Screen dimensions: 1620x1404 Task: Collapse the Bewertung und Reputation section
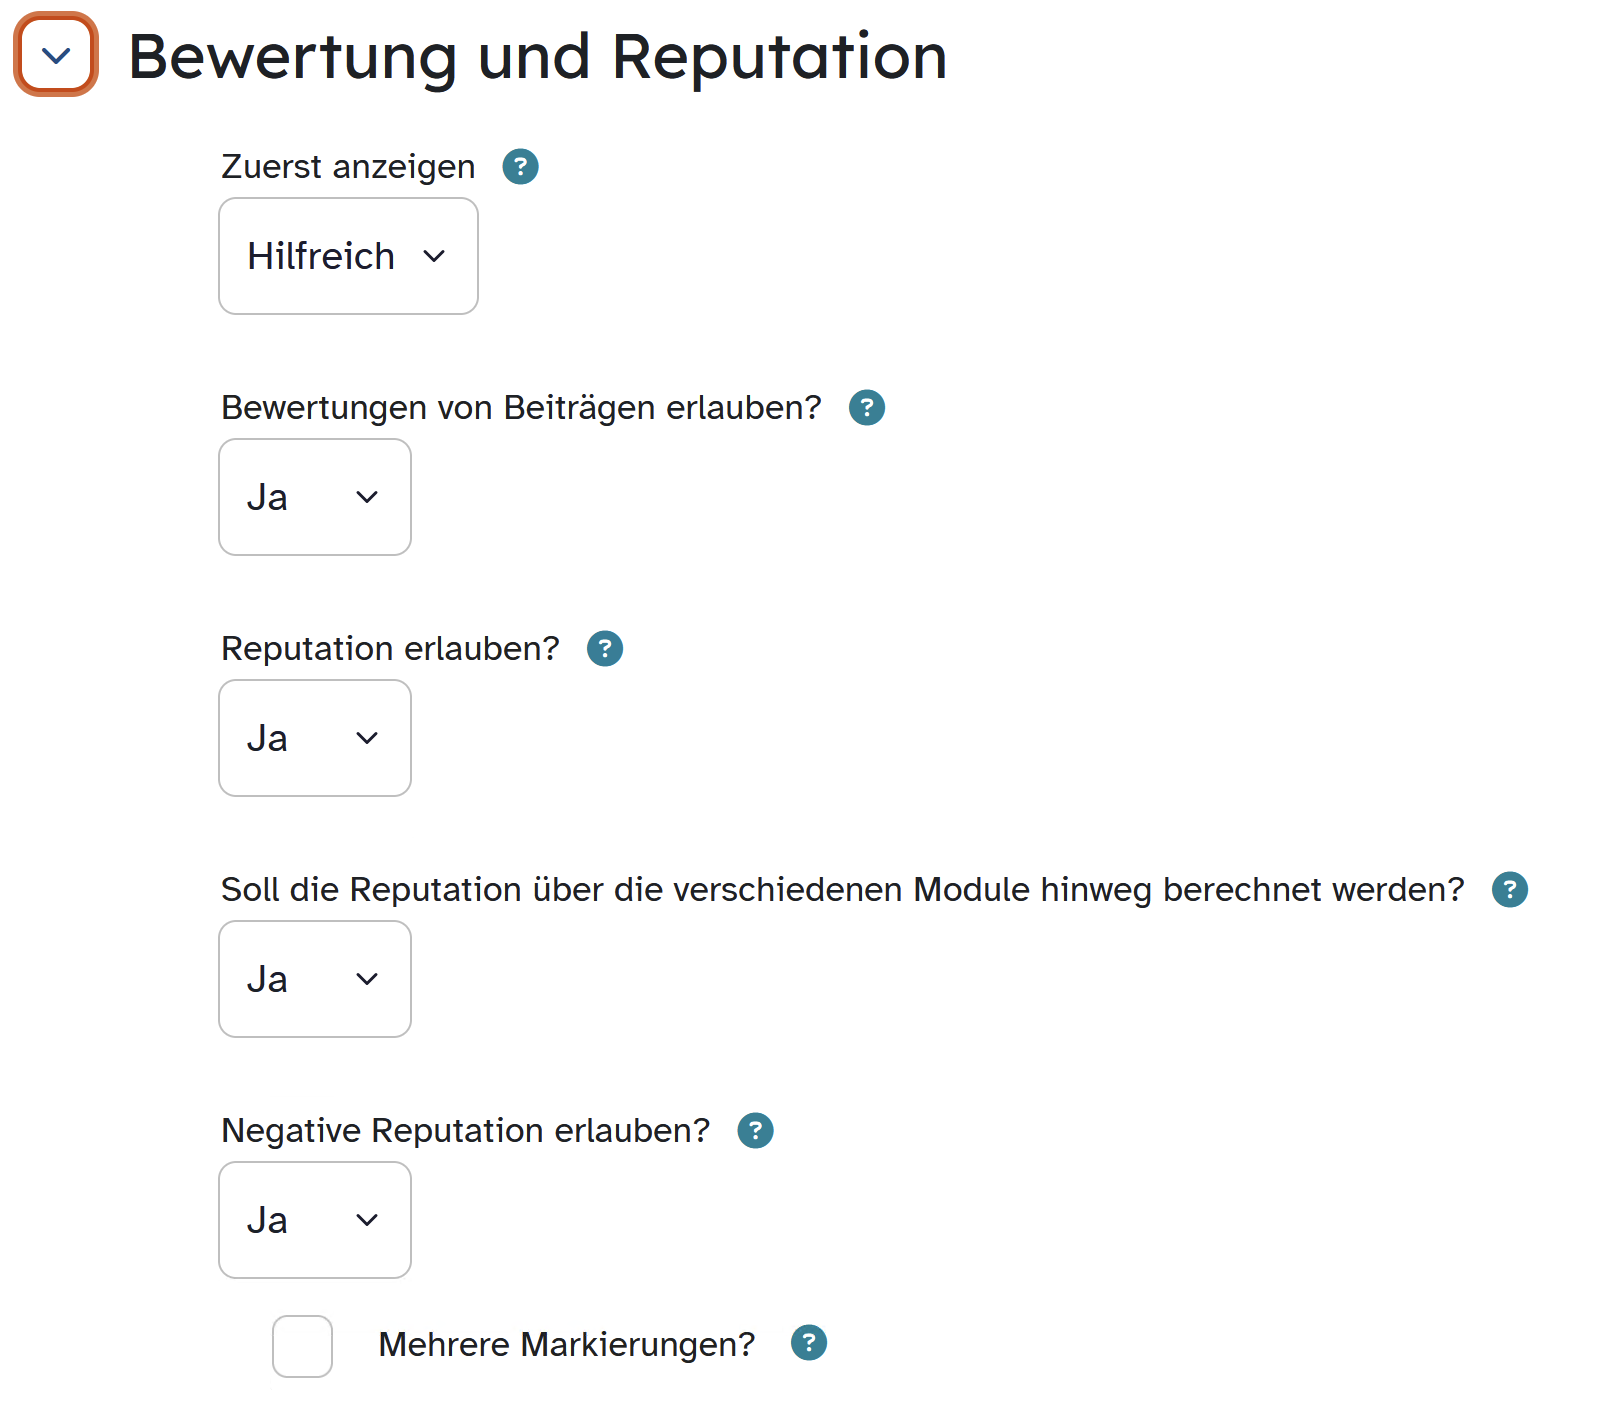coord(56,55)
